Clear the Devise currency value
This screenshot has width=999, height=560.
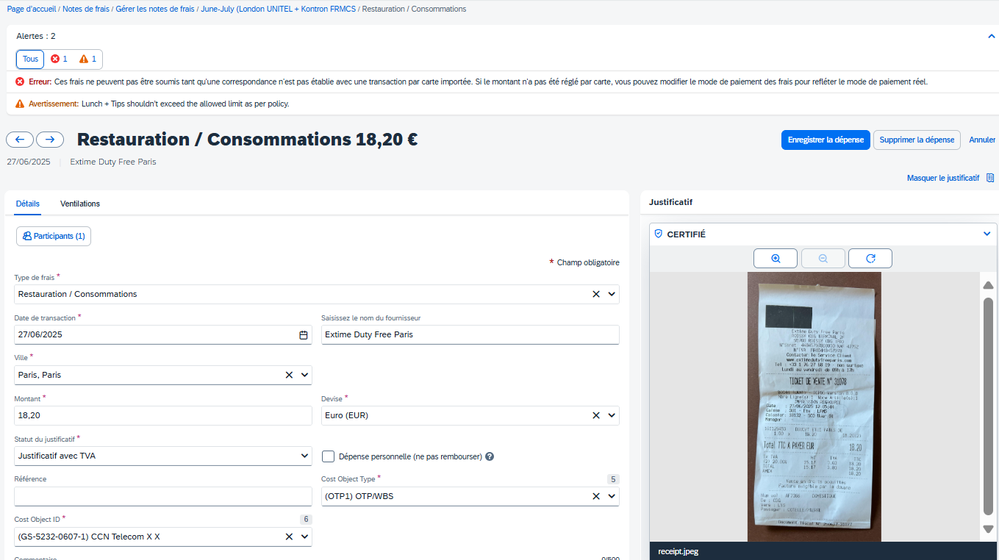(x=596, y=415)
